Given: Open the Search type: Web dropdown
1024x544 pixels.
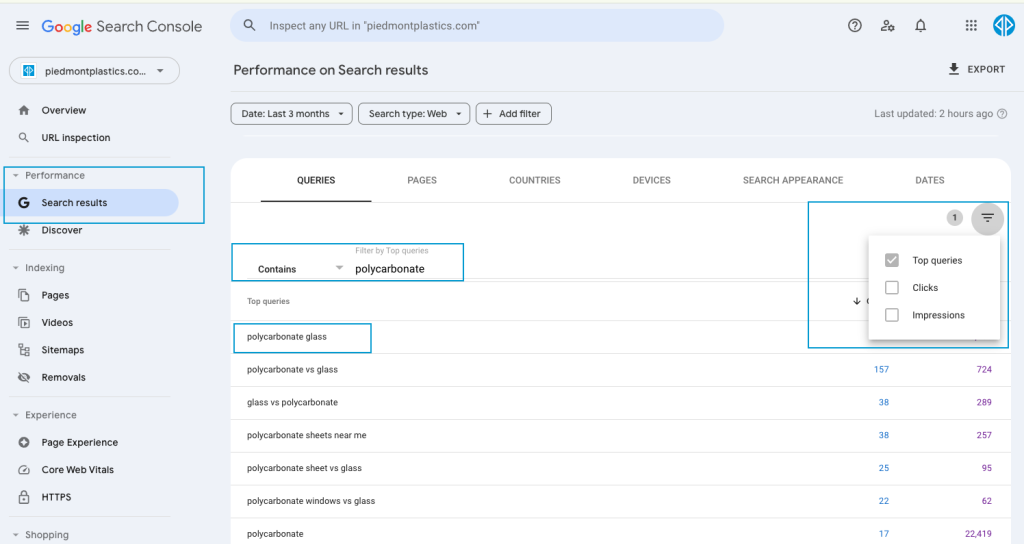Looking at the screenshot, I should (x=414, y=114).
